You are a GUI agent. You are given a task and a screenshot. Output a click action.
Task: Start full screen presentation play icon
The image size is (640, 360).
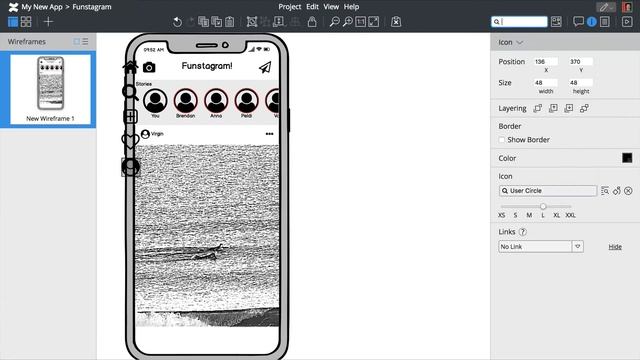click(x=627, y=22)
